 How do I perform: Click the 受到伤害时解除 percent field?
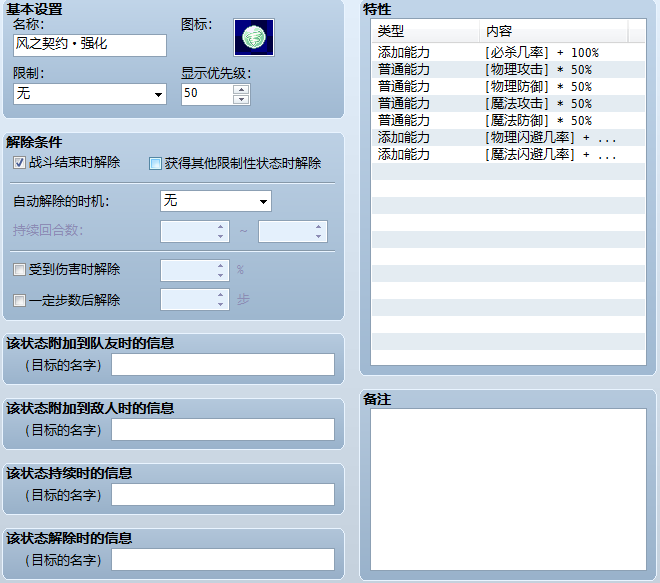(x=194, y=270)
